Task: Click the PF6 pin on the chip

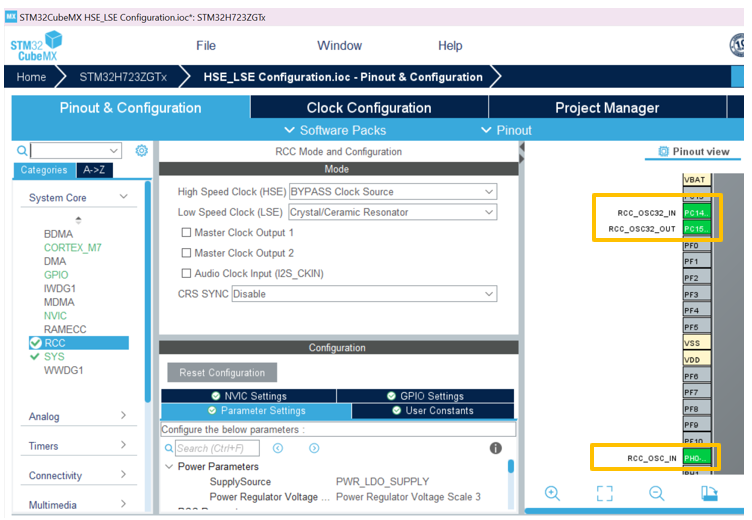Action: [x=697, y=376]
